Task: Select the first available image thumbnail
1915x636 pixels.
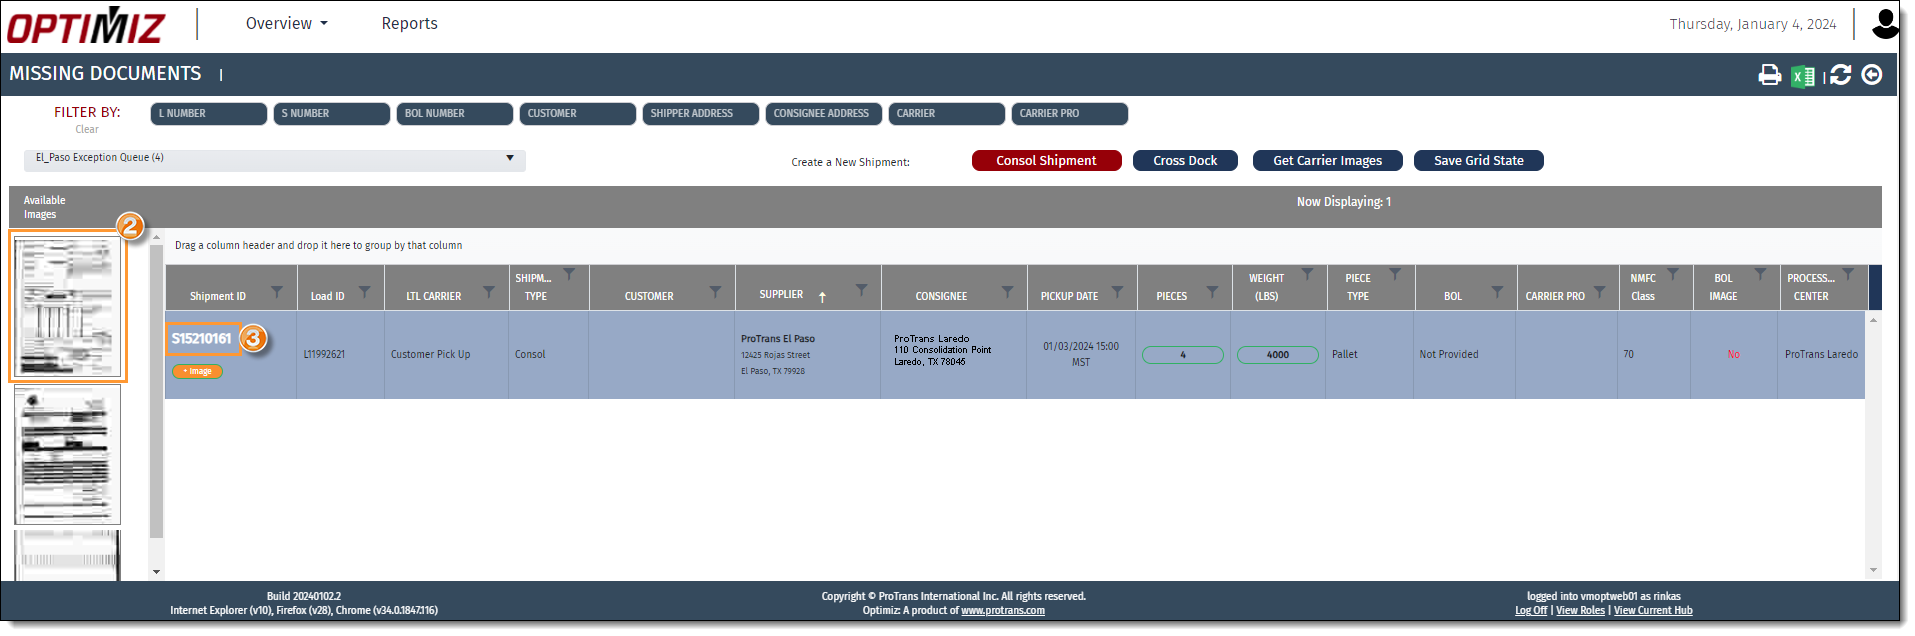Action: (68, 307)
